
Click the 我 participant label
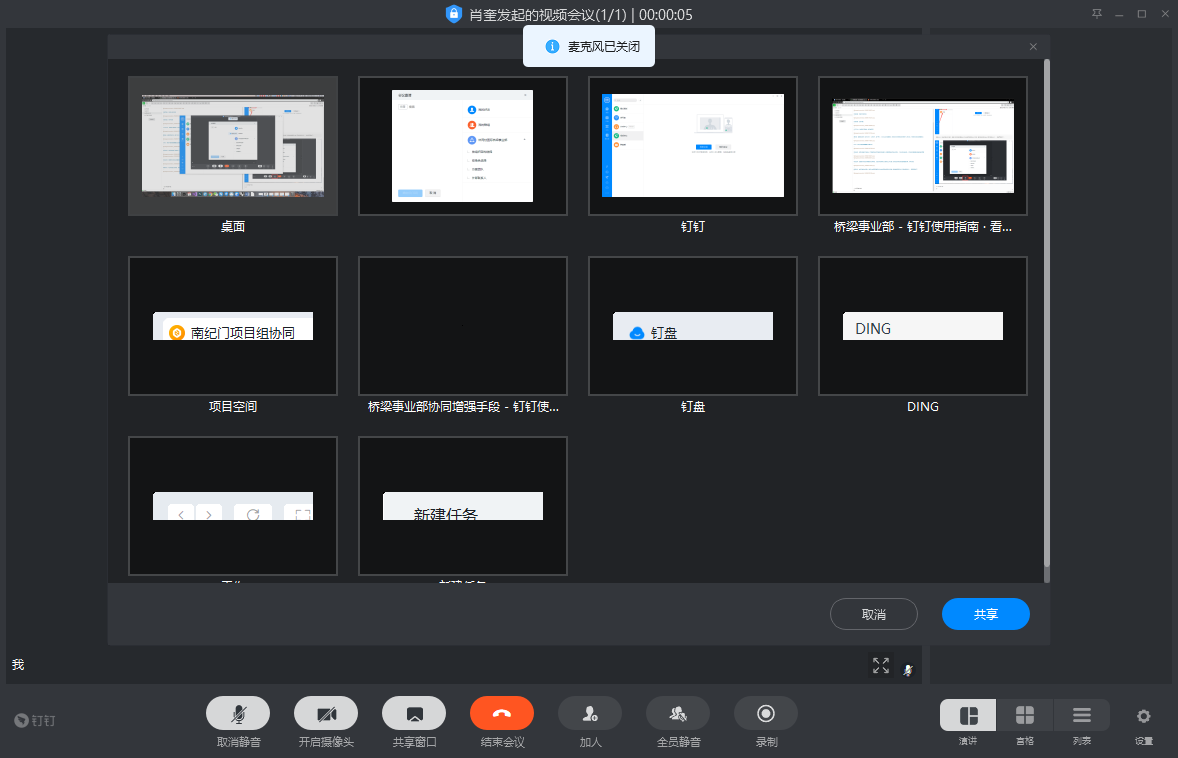(x=18, y=665)
